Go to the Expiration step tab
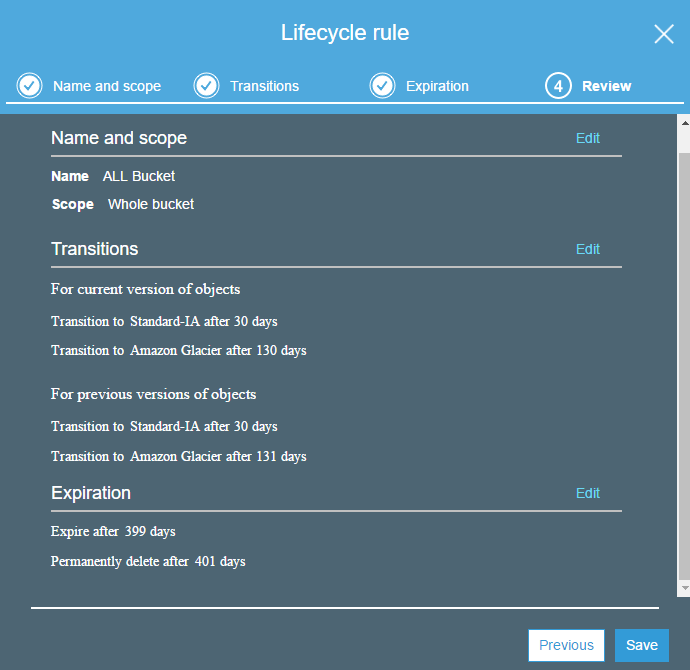Image resolution: width=690 pixels, height=670 pixels. 437,86
